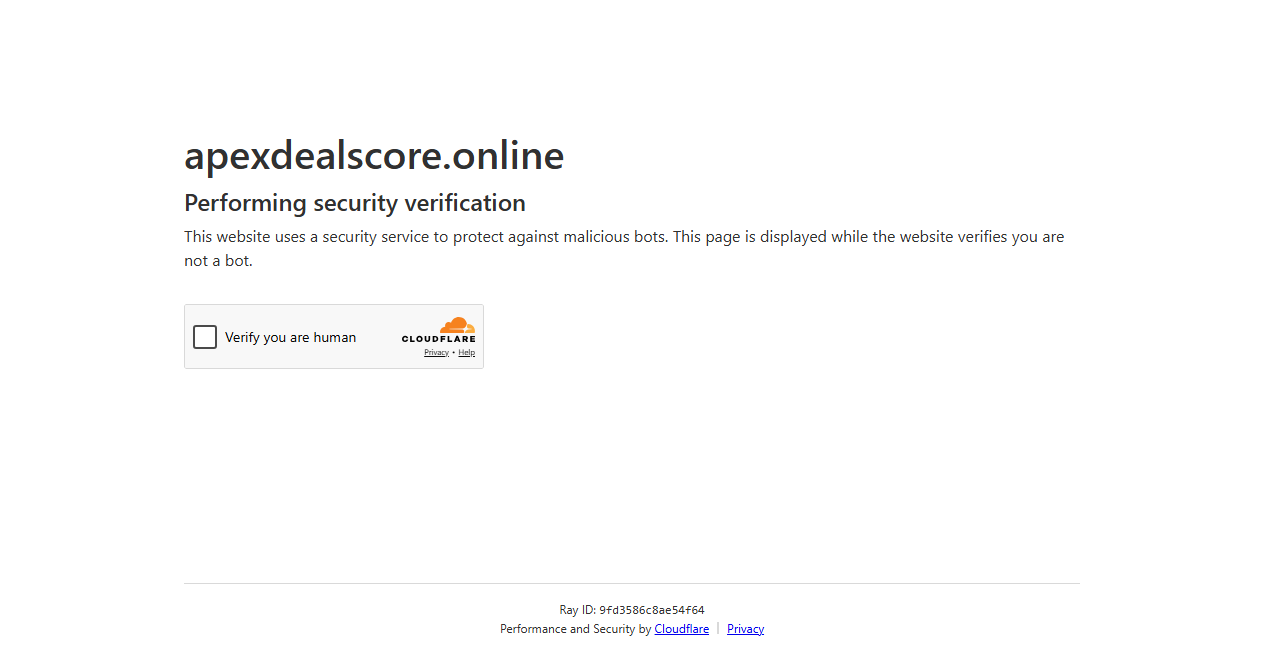Click 'Performance and Security by' footer text
1264x653 pixels.
pyautogui.click(x=576, y=629)
